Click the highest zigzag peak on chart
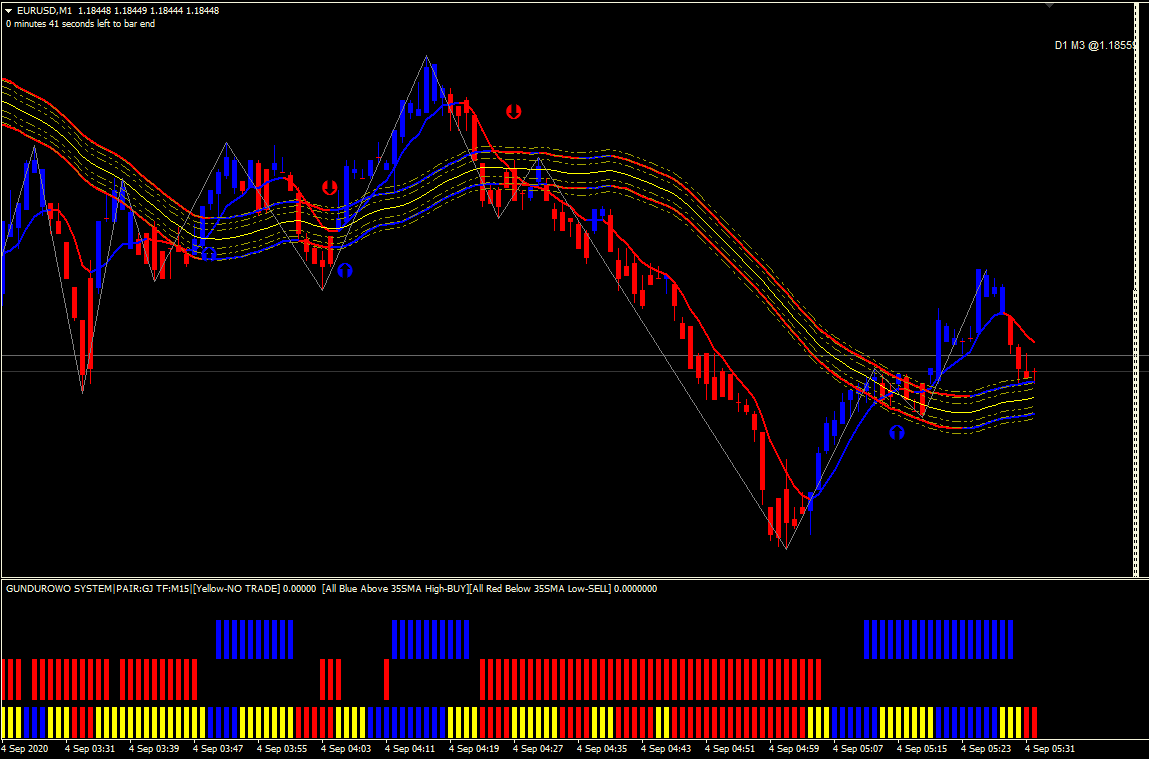Viewport: 1149px width, 759px height. click(428, 57)
